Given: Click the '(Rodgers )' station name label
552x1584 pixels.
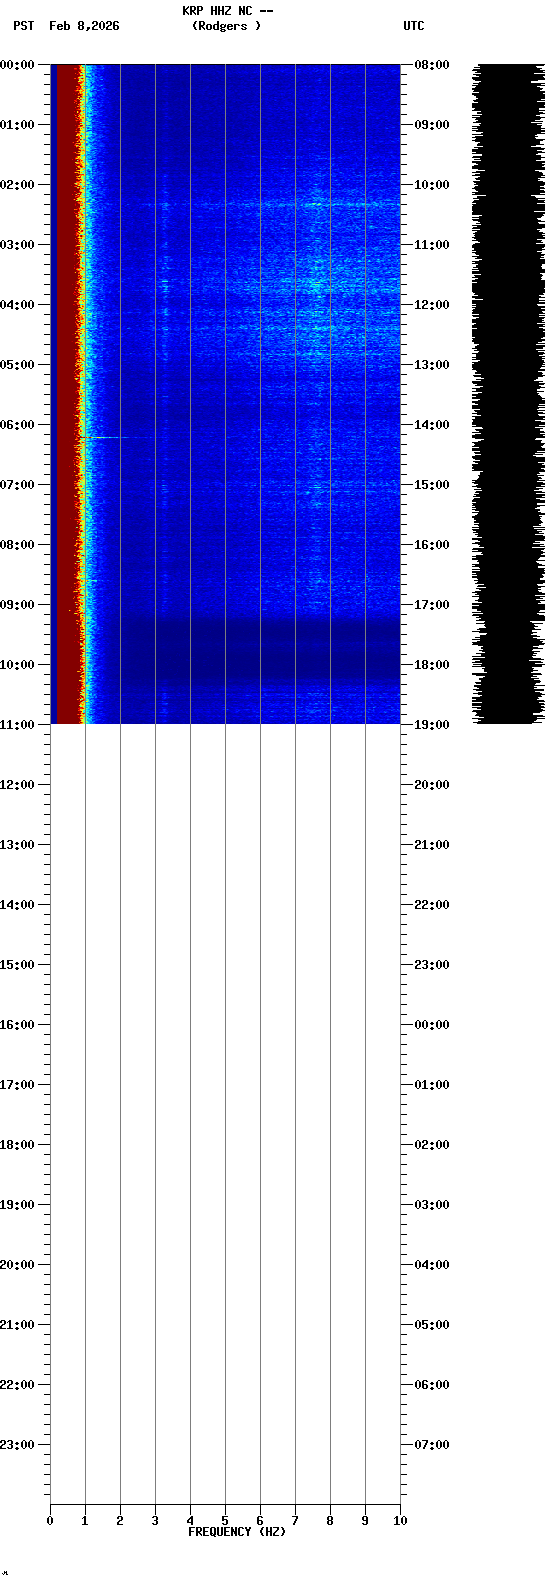Looking at the screenshot, I should pyautogui.click(x=227, y=26).
